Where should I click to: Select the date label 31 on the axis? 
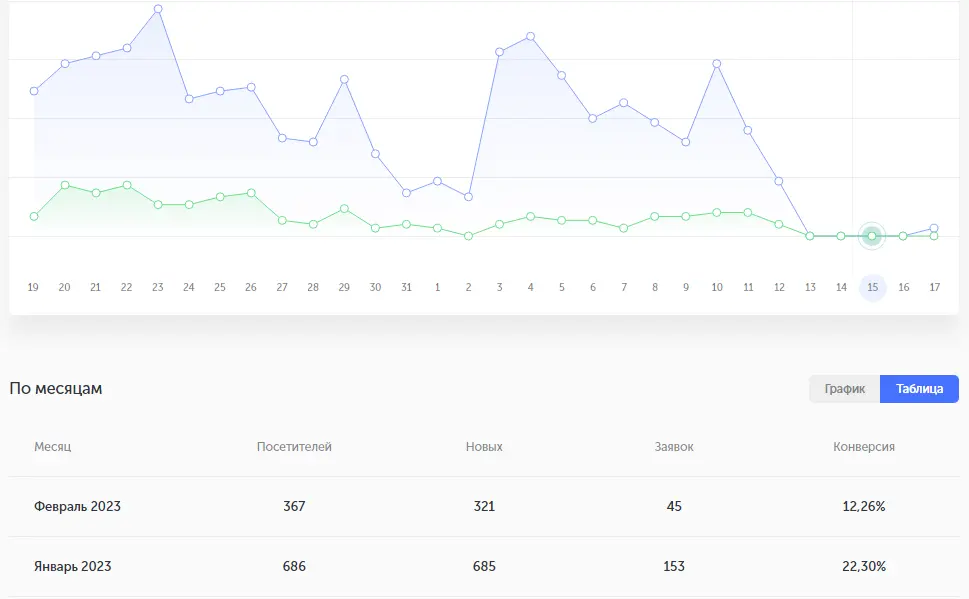pyautogui.click(x=406, y=288)
